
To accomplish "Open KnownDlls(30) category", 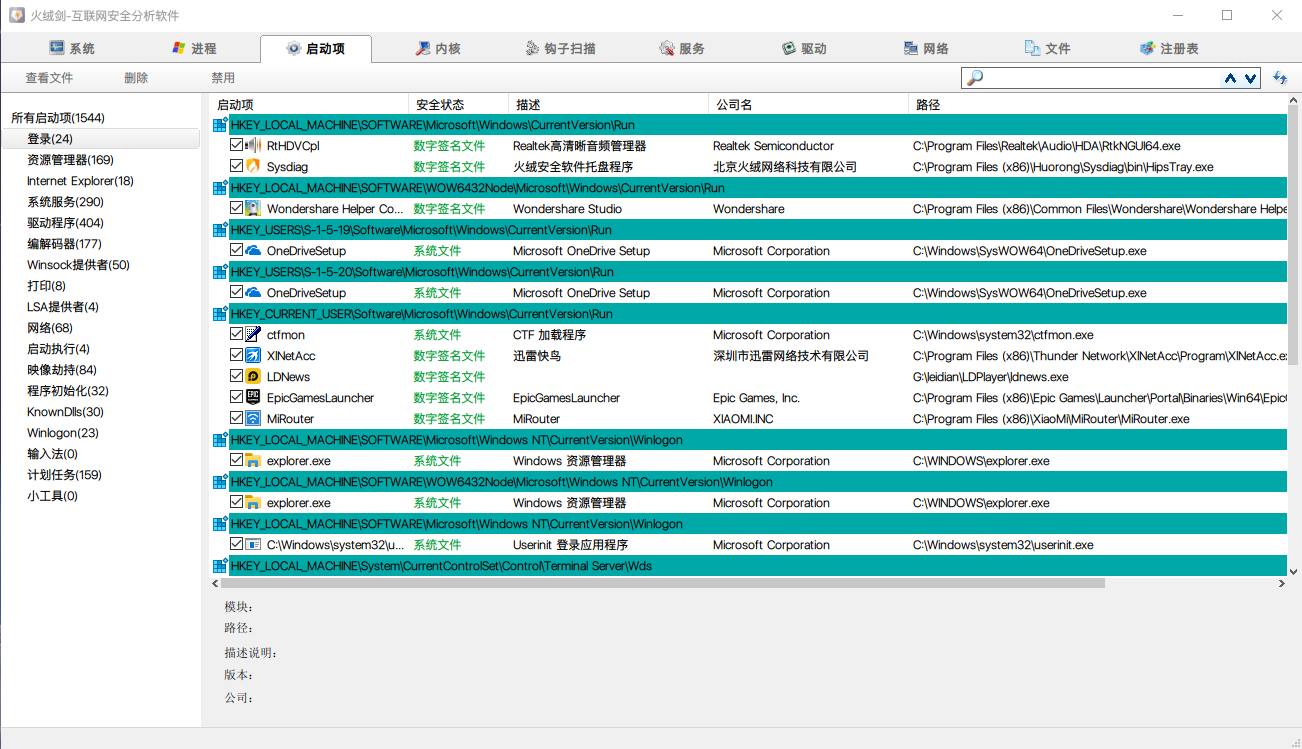I will click(65, 412).
